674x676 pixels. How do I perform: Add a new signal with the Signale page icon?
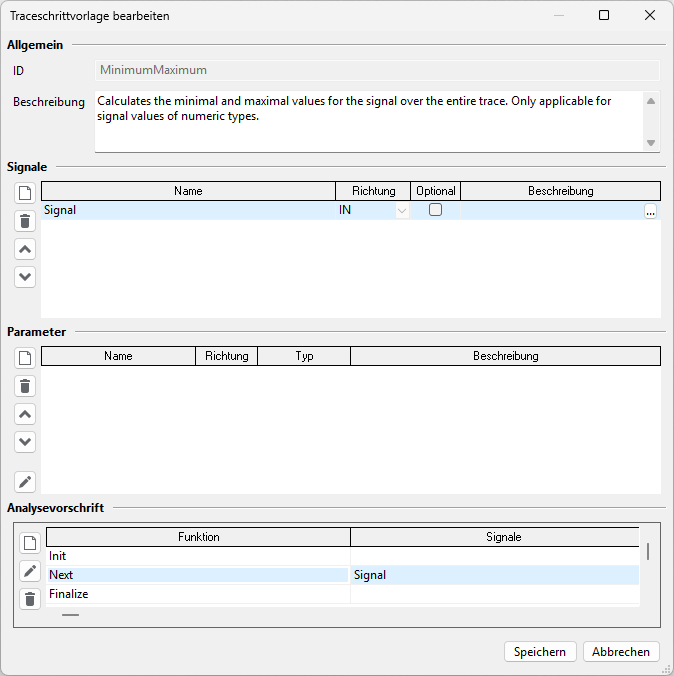coord(25,193)
